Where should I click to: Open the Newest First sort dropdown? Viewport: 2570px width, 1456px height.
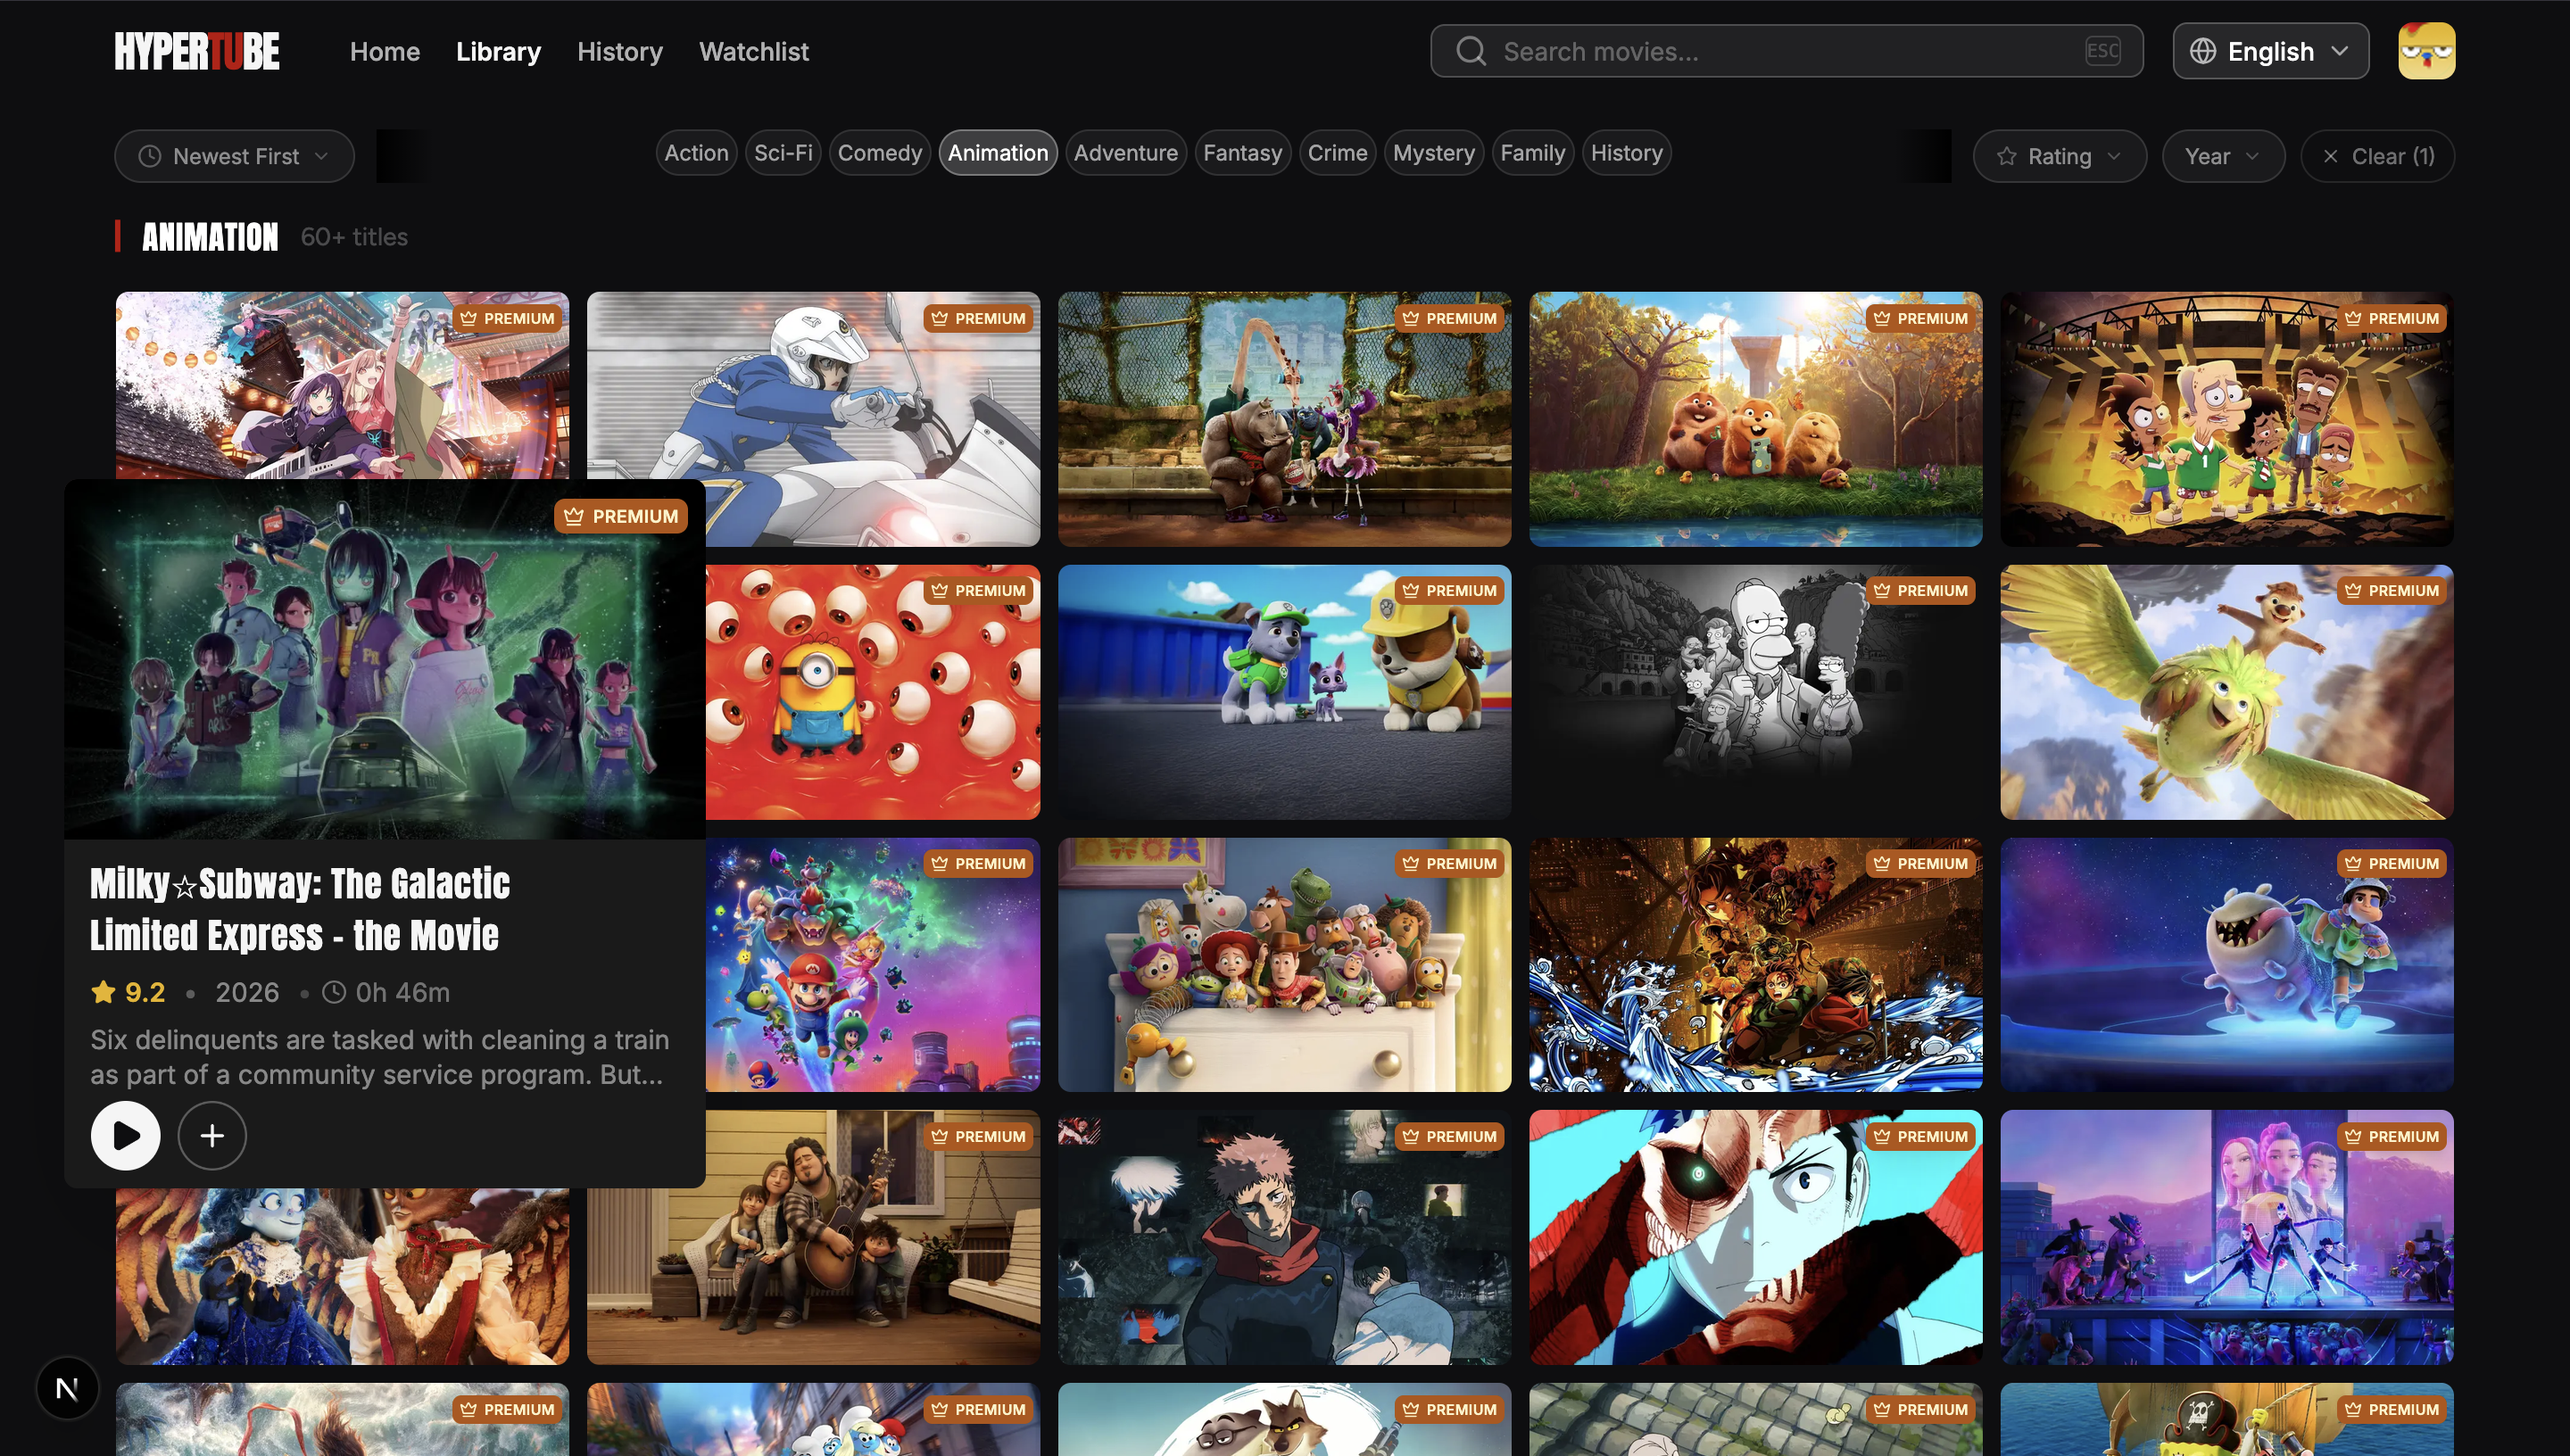coord(234,156)
